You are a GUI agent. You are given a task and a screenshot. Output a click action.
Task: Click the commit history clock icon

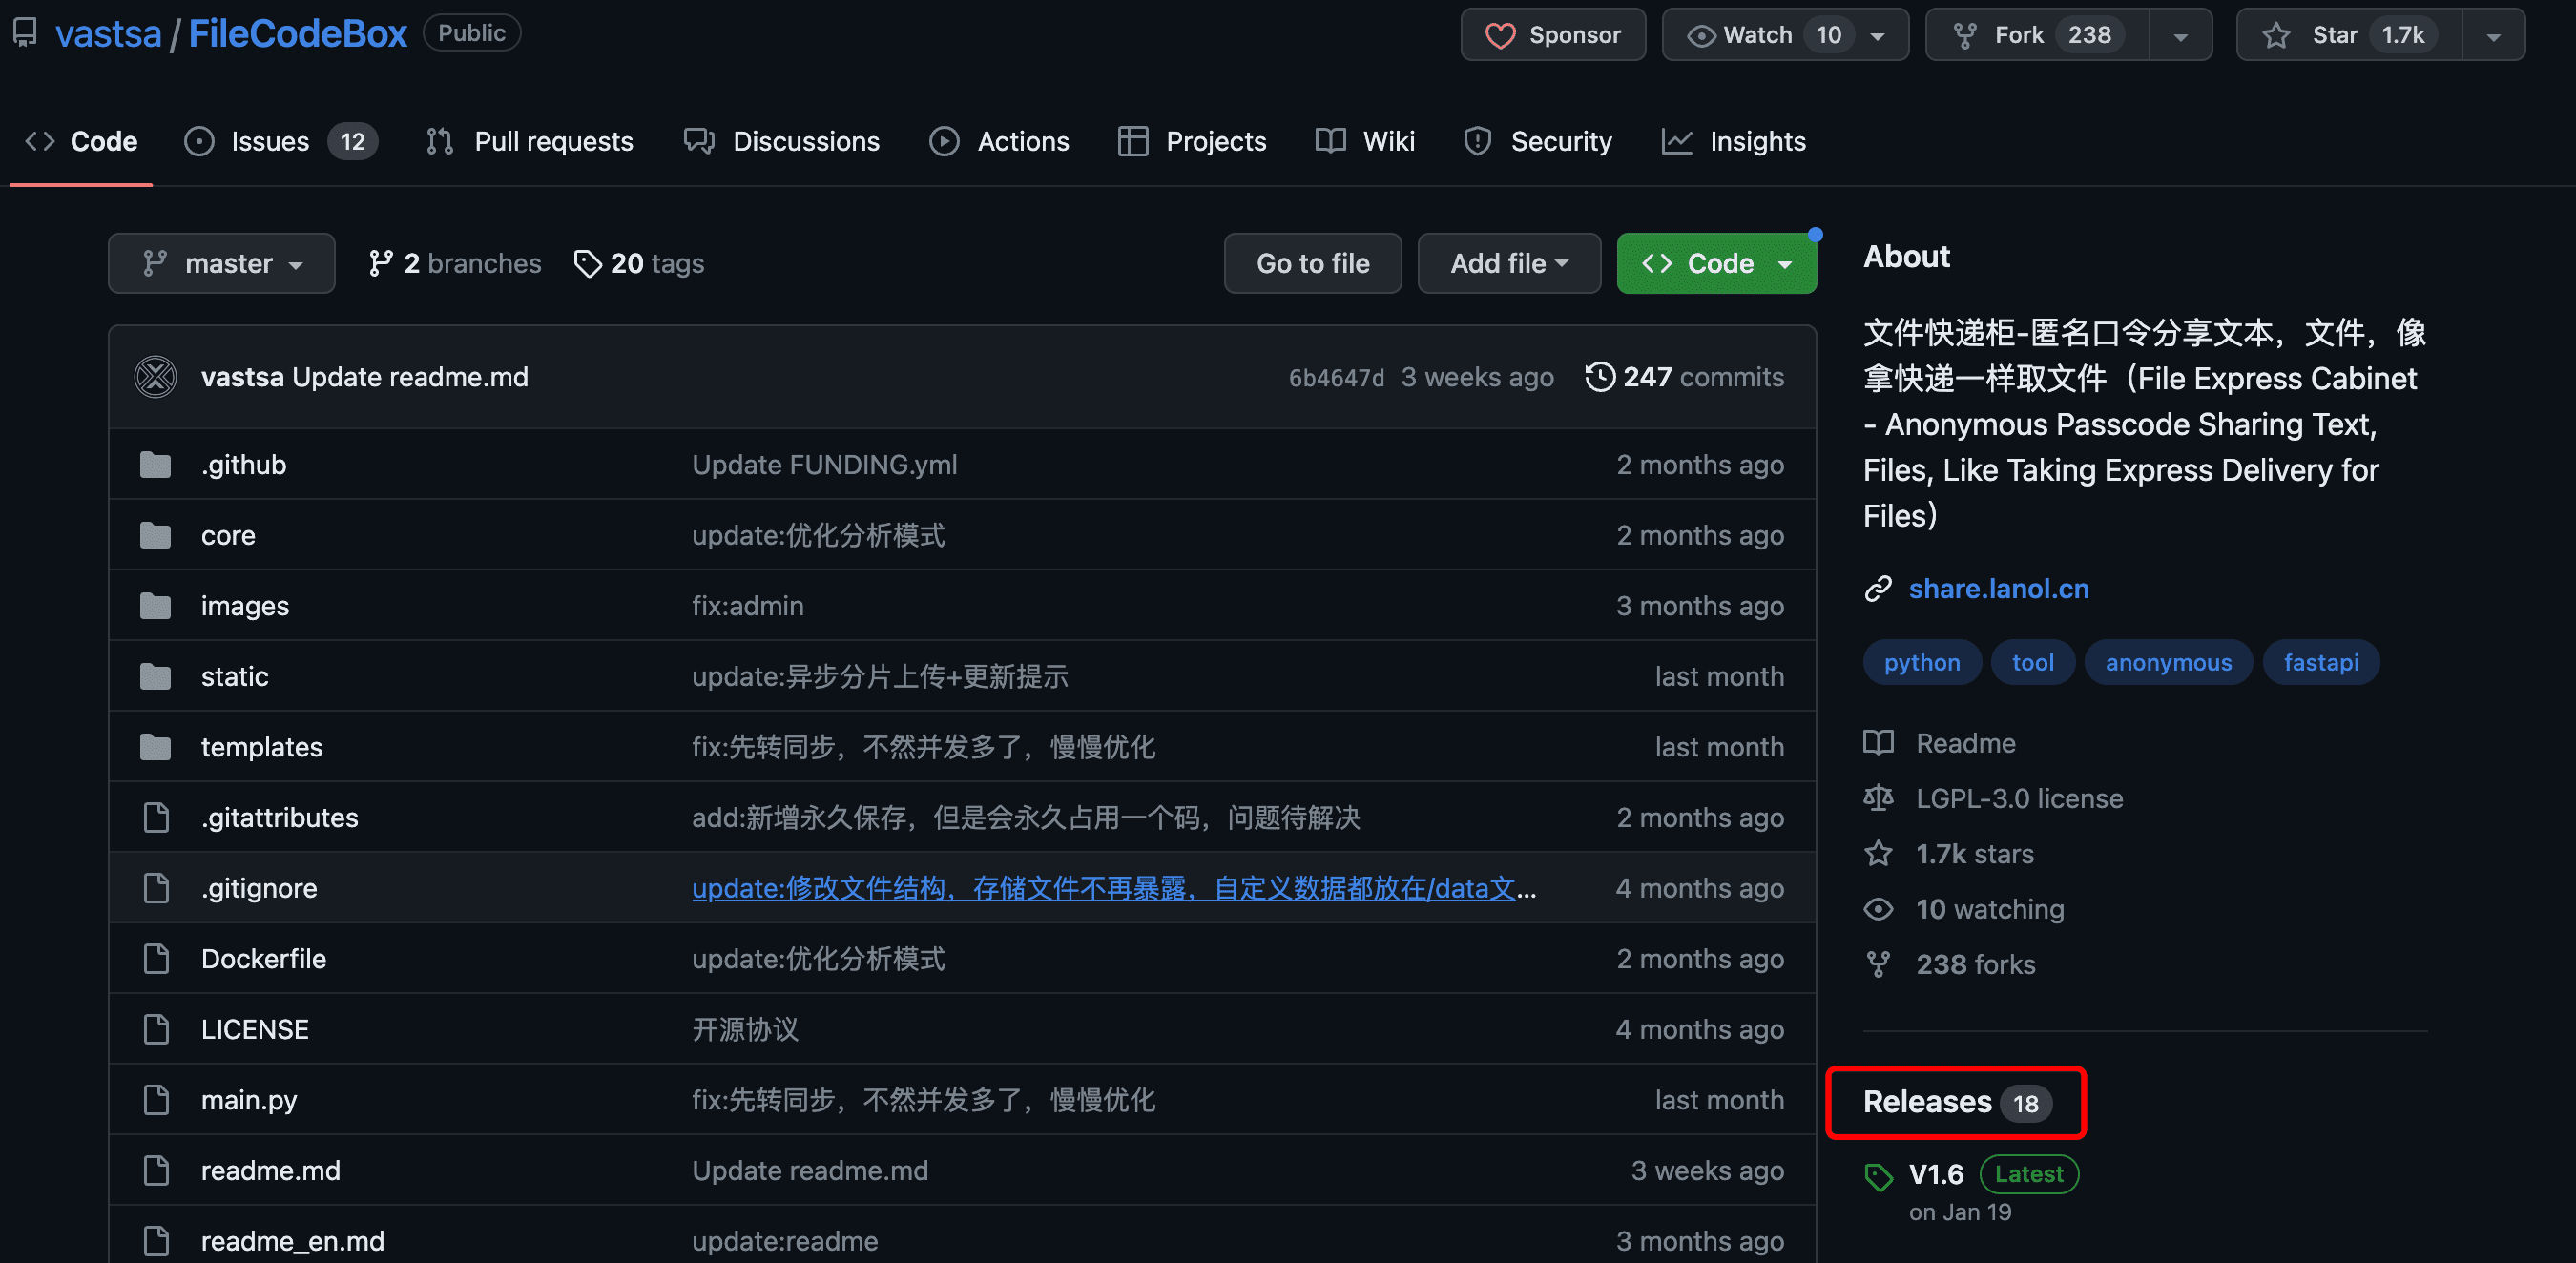(x=1599, y=377)
